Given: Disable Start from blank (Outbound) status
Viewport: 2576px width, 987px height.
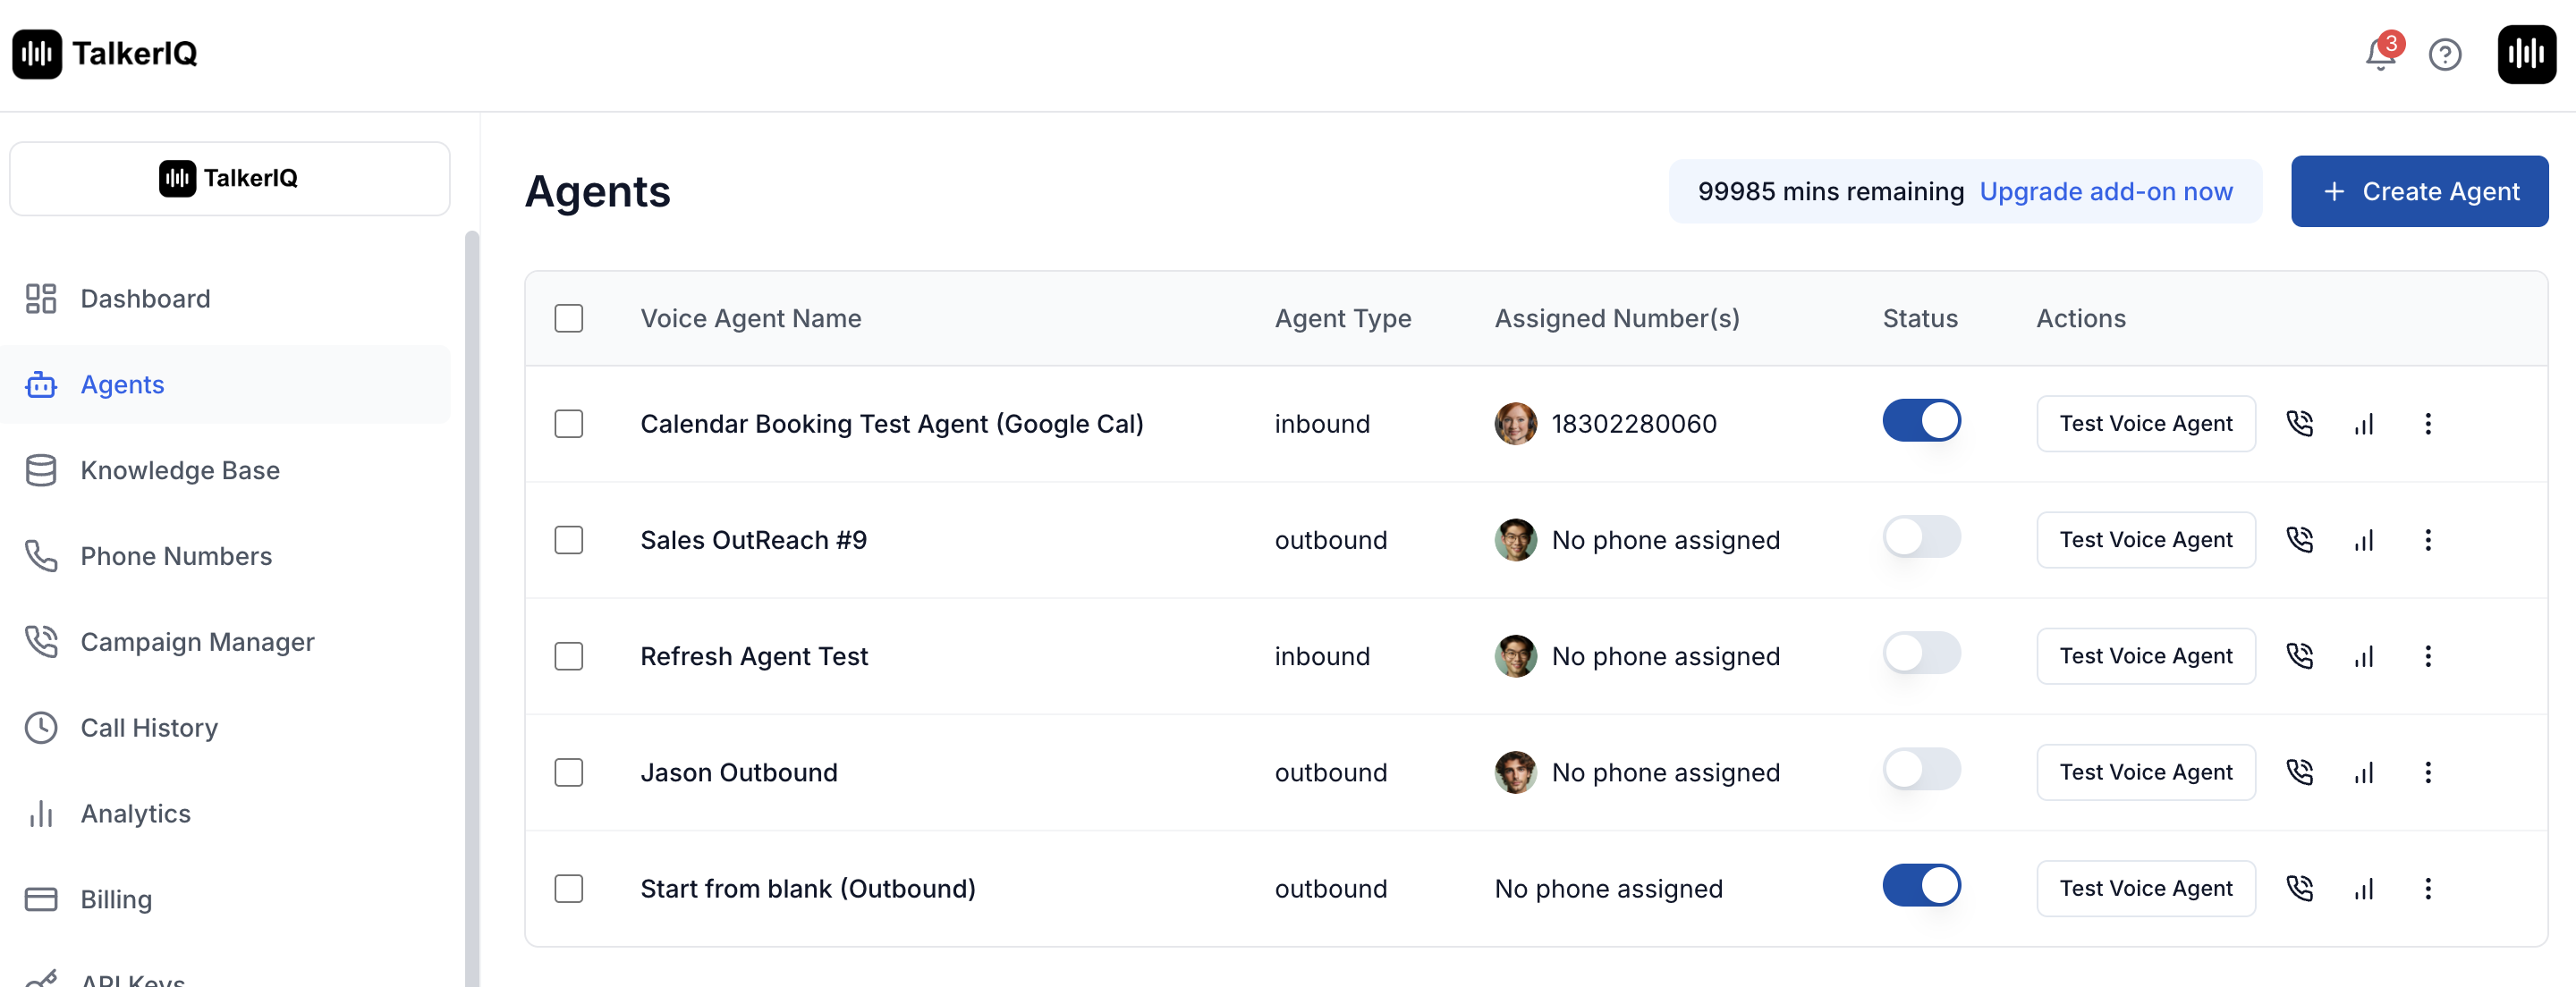Looking at the screenshot, I should pos(1921,885).
